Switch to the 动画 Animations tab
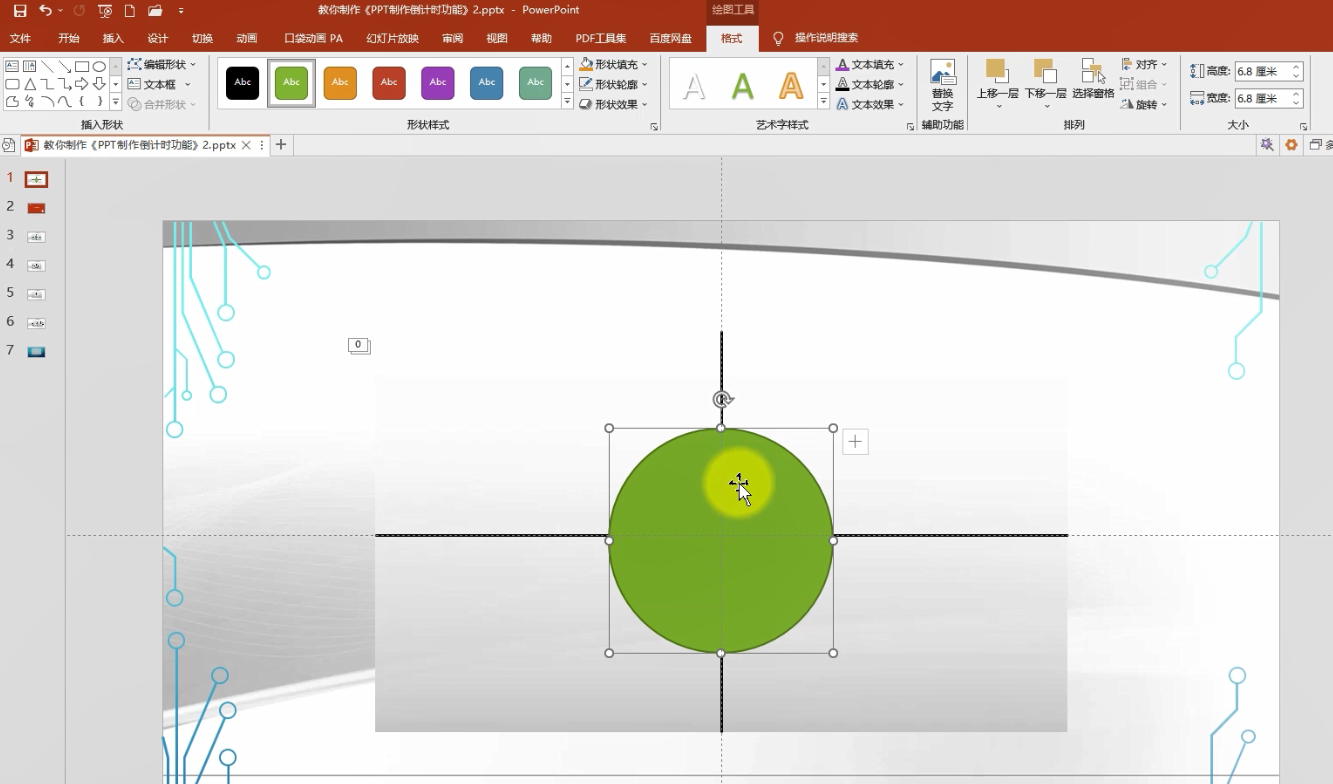Image resolution: width=1333 pixels, height=784 pixels. (x=247, y=39)
